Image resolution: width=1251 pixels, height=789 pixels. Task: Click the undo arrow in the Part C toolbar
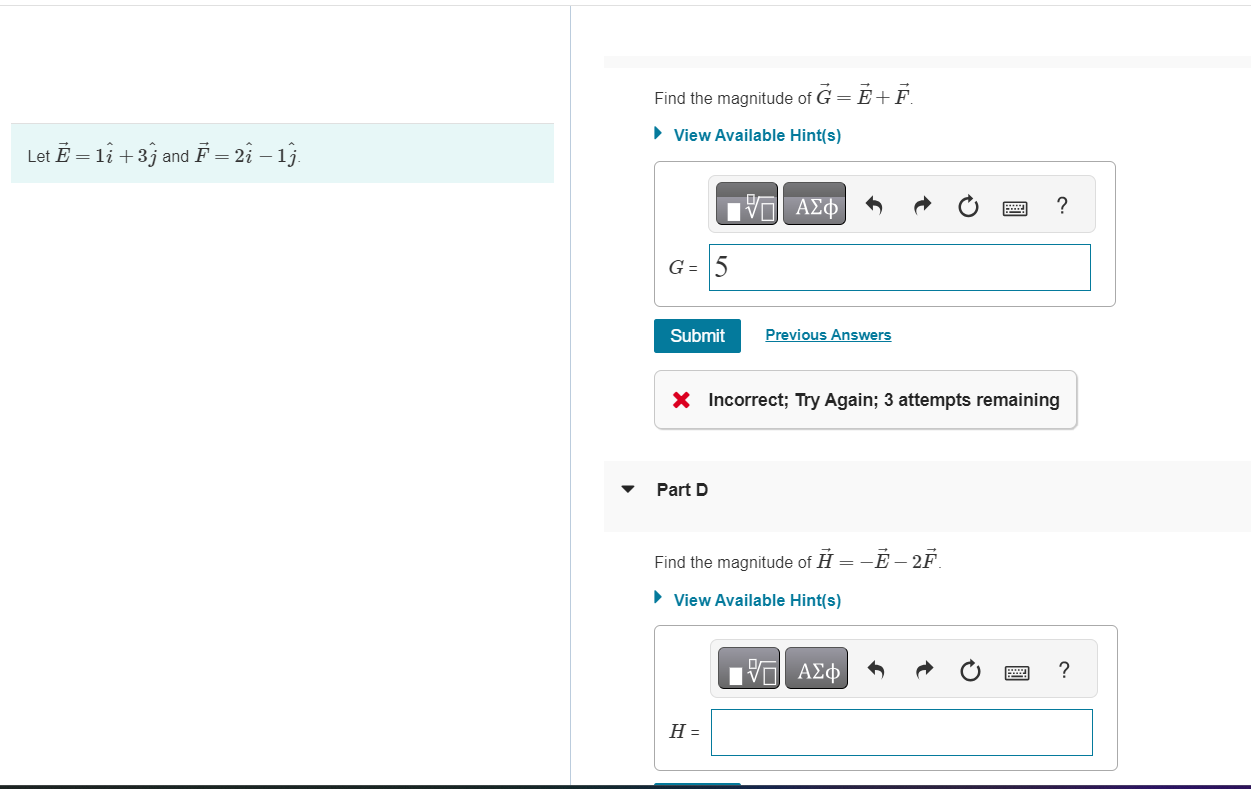tap(872, 204)
